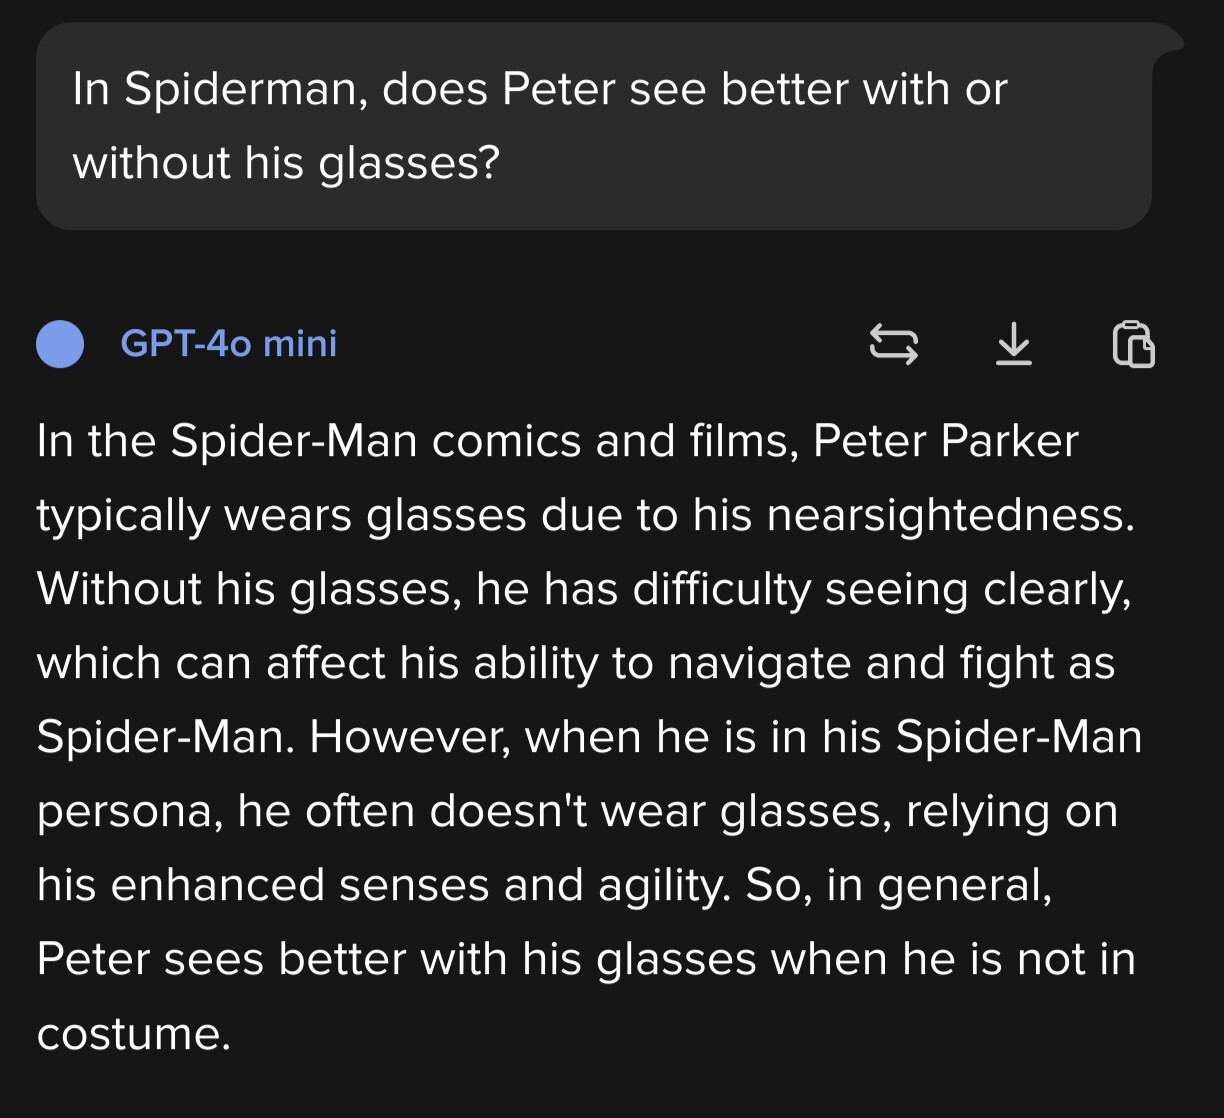Tap the user question message bubble

pos(593,126)
